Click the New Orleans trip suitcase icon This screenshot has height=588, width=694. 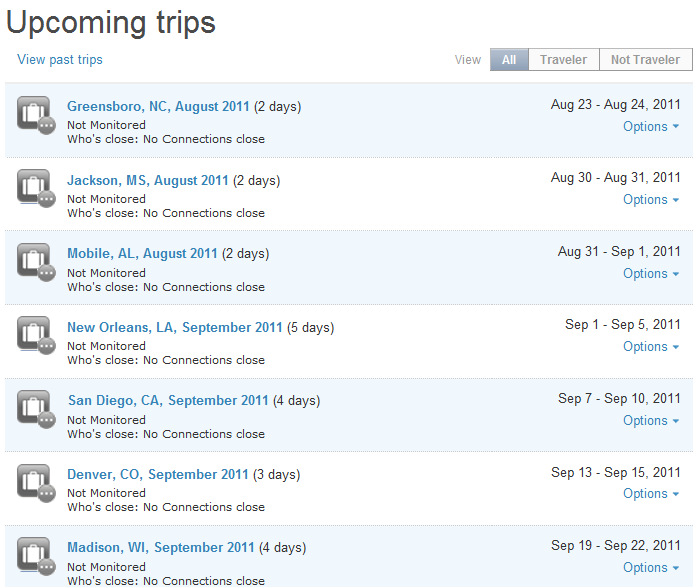click(x=35, y=336)
